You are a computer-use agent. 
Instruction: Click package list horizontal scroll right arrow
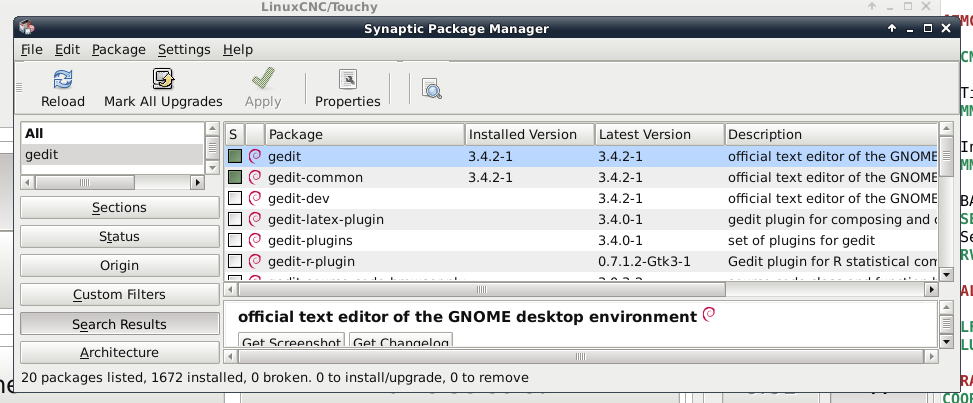(931, 289)
